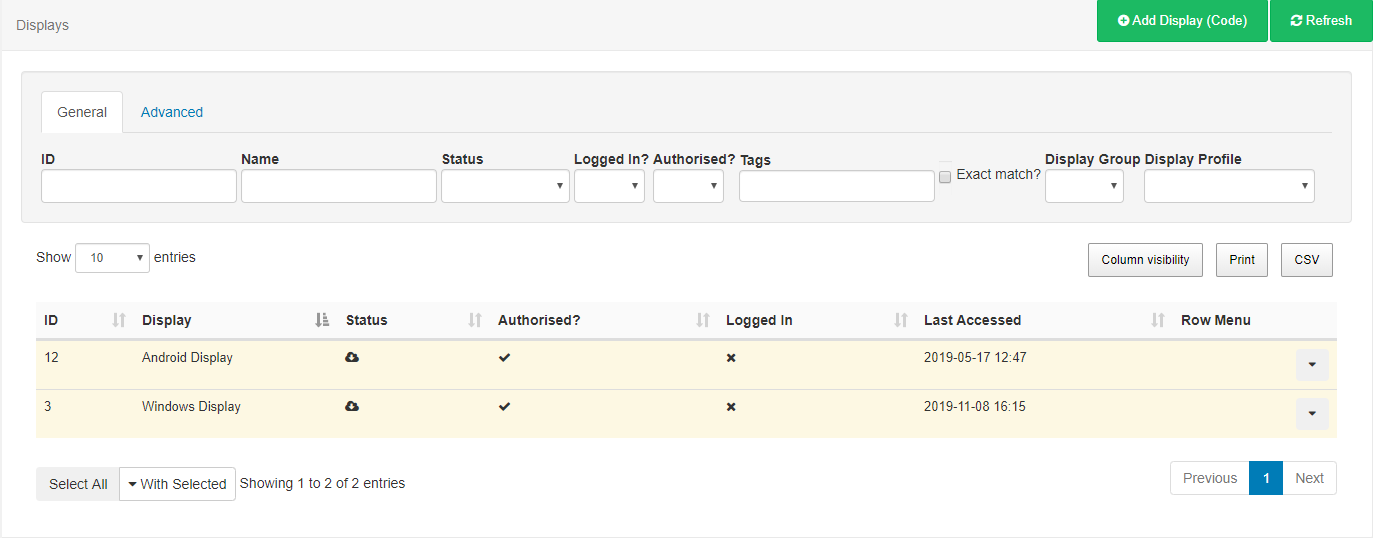The height and width of the screenshot is (538, 1373).
Task: Sort the table by ID column
Action: point(119,320)
